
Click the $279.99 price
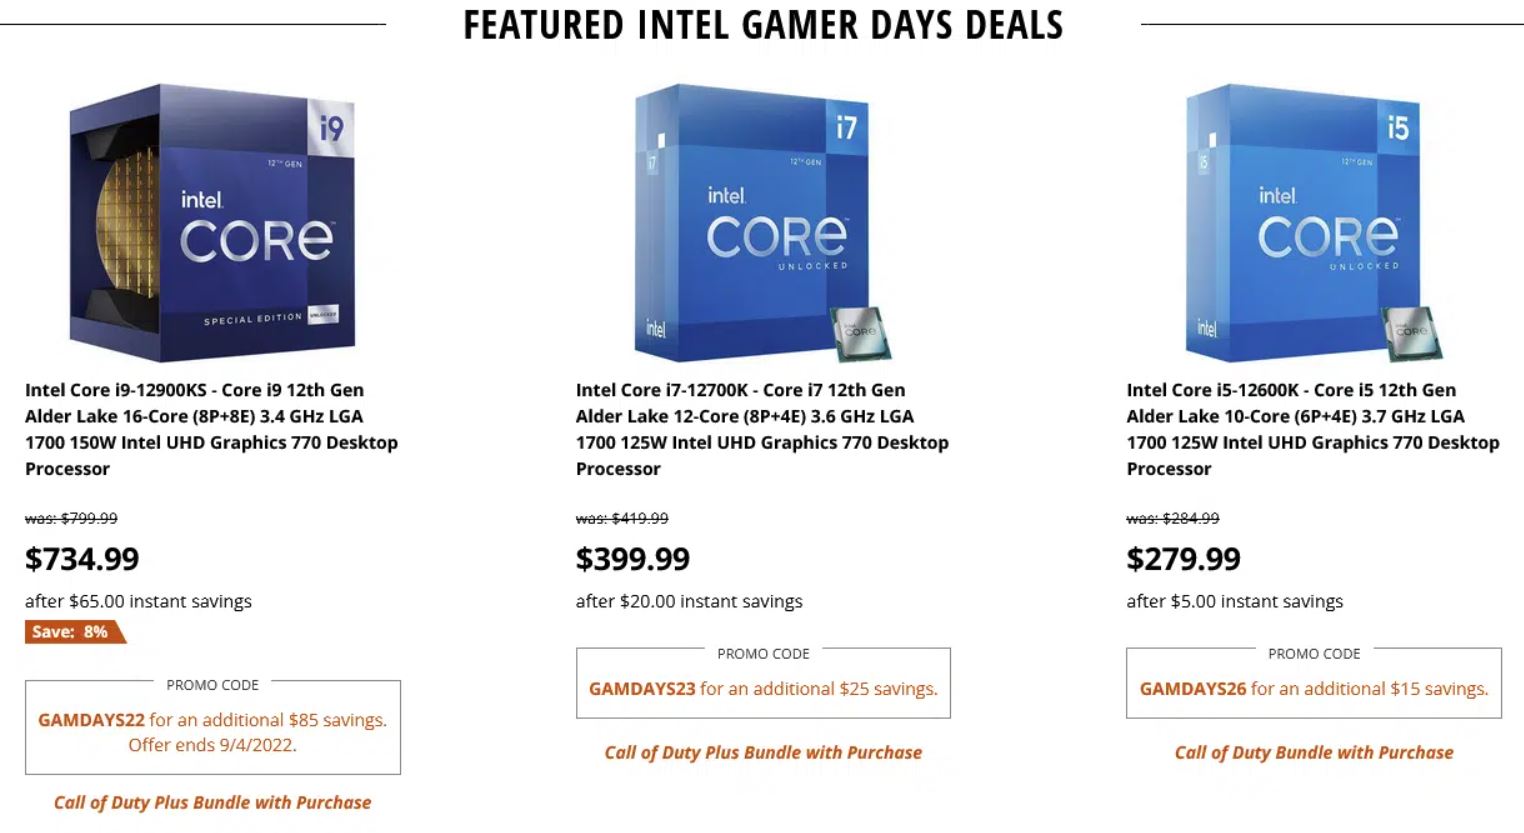(1183, 559)
